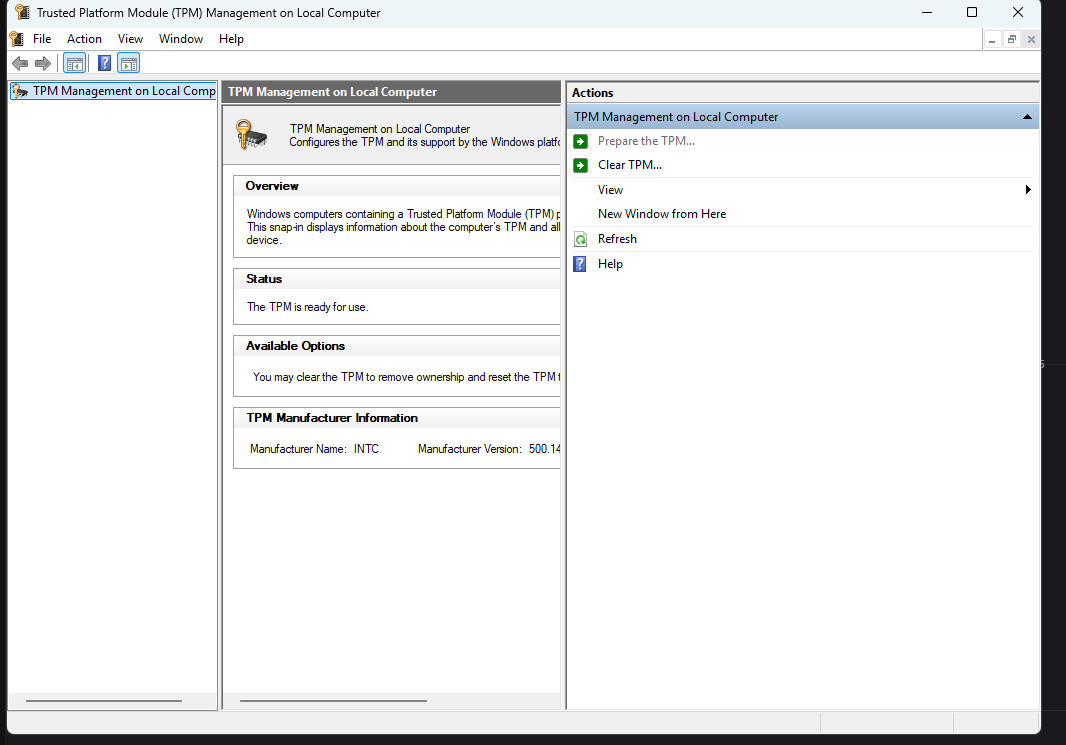Click the Forward arrow toolbar icon
1066x745 pixels.
coord(43,63)
